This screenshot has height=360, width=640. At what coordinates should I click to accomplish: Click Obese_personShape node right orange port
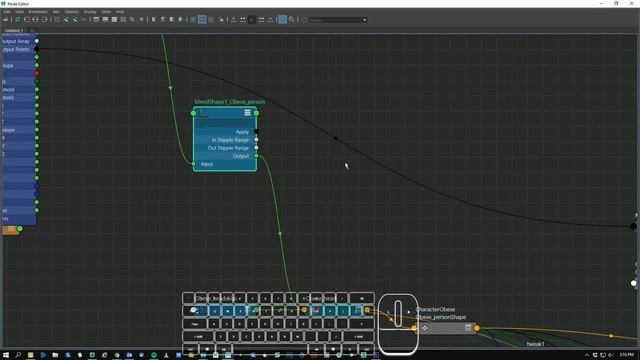pyautogui.click(x=477, y=328)
